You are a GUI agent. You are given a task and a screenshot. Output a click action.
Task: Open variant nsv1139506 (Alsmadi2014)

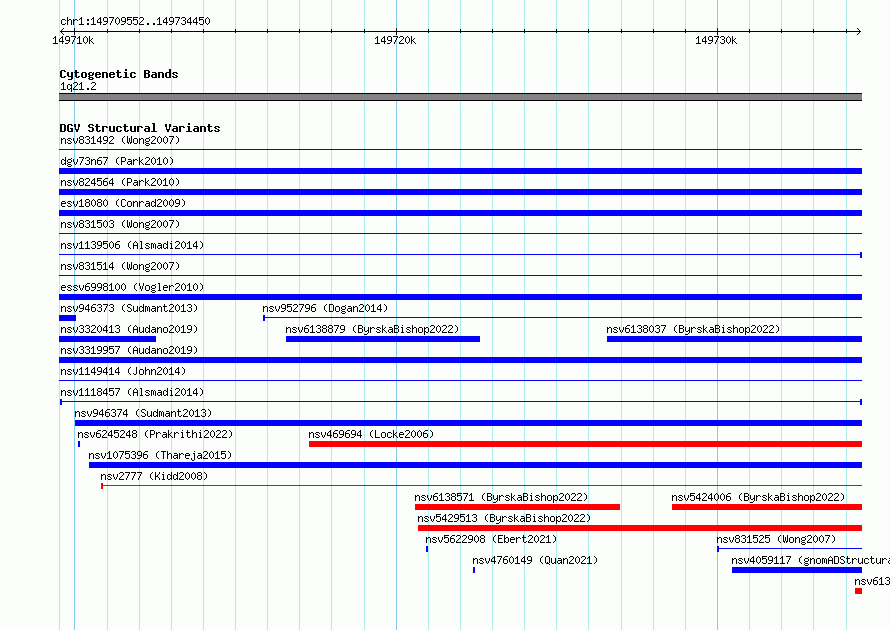pyautogui.click(x=132, y=245)
